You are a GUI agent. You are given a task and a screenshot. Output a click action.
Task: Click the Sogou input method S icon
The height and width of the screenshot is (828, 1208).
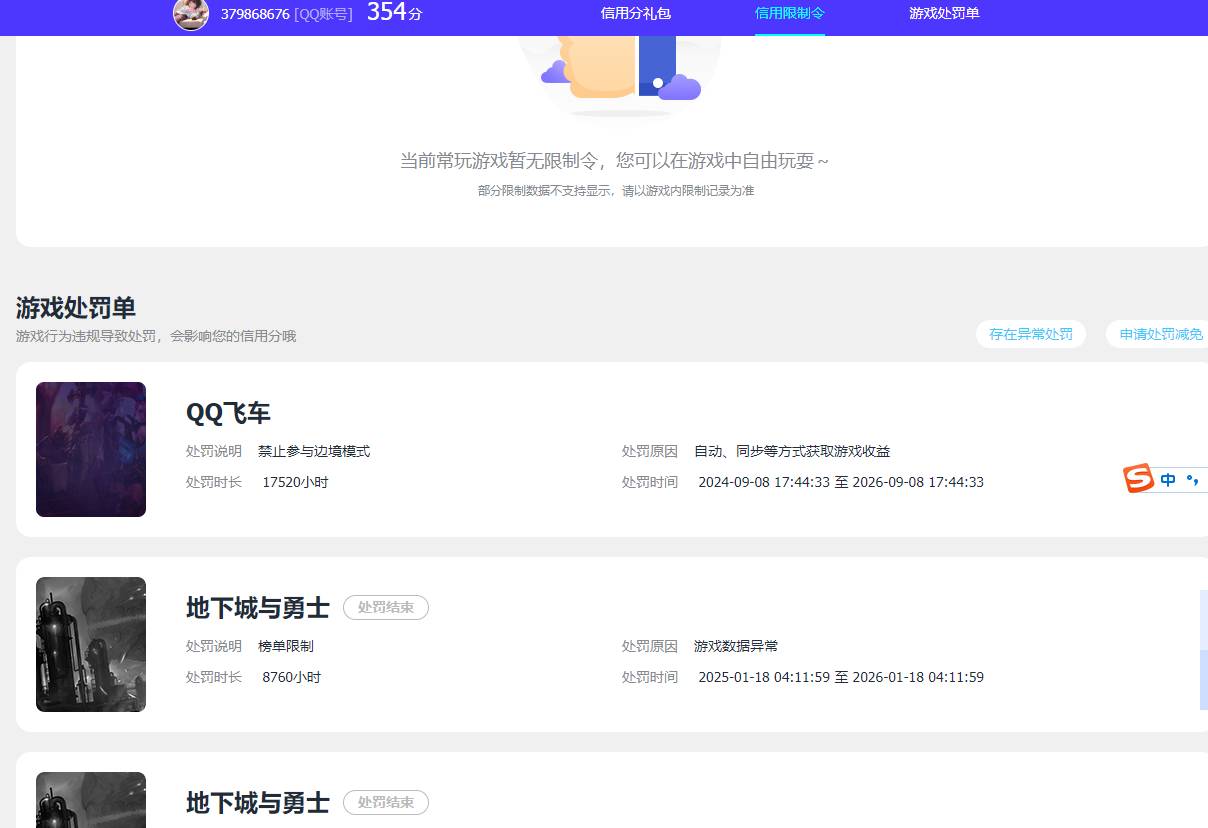tap(1139, 479)
